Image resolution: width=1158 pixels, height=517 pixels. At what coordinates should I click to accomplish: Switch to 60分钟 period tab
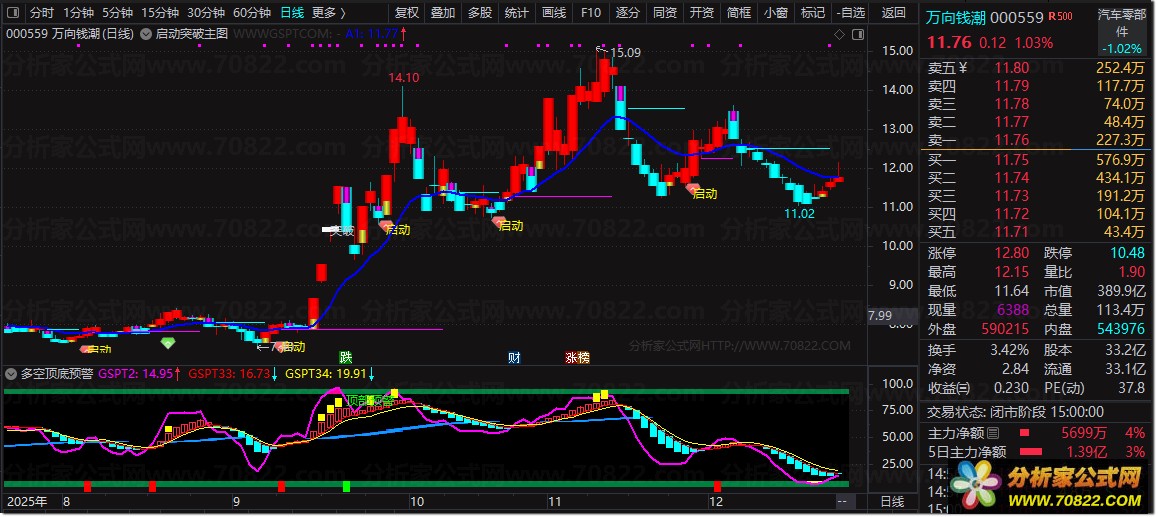pyautogui.click(x=251, y=13)
